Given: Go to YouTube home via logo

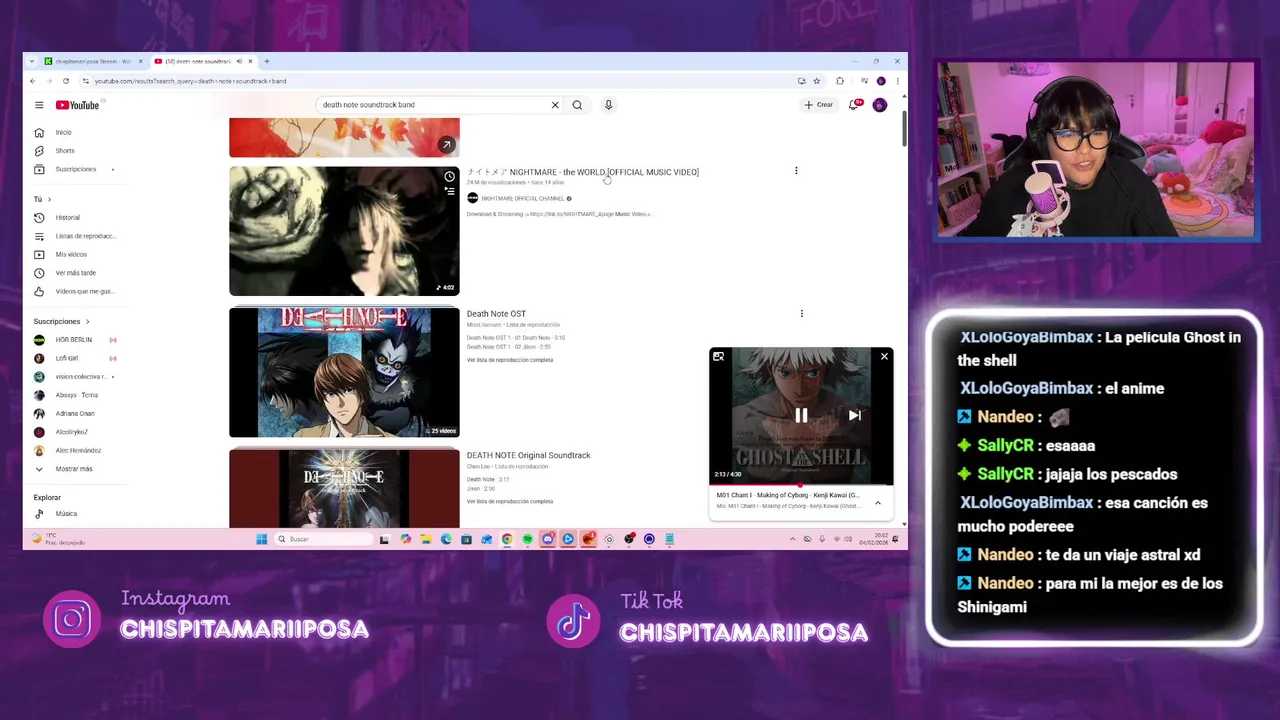Looking at the screenshot, I should point(77,105).
